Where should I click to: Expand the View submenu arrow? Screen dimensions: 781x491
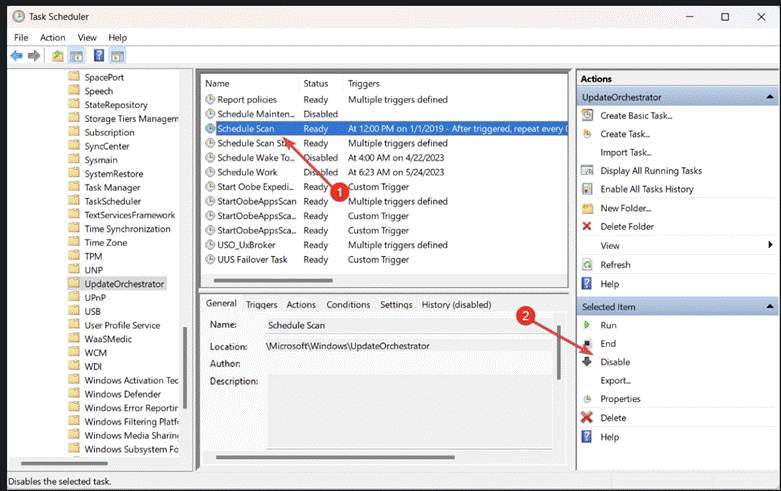tap(770, 245)
